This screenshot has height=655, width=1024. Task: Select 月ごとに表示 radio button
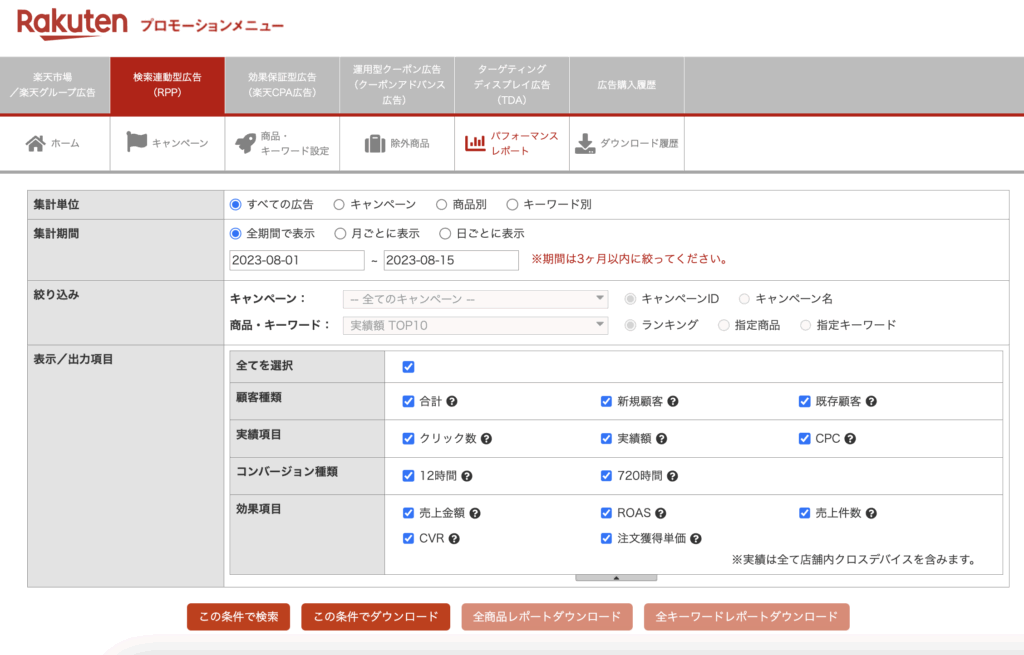(x=340, y=234)
